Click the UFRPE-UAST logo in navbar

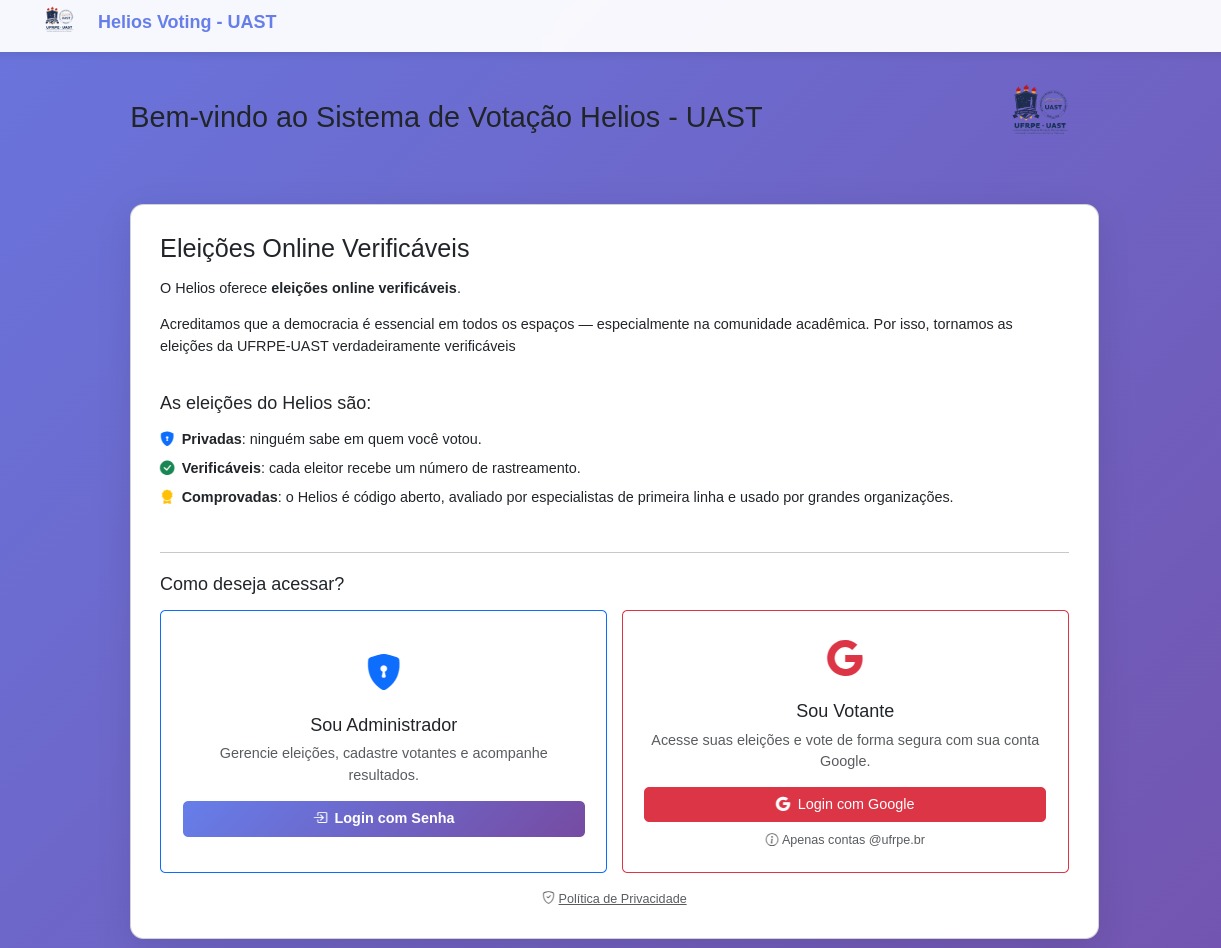point(59,20)
